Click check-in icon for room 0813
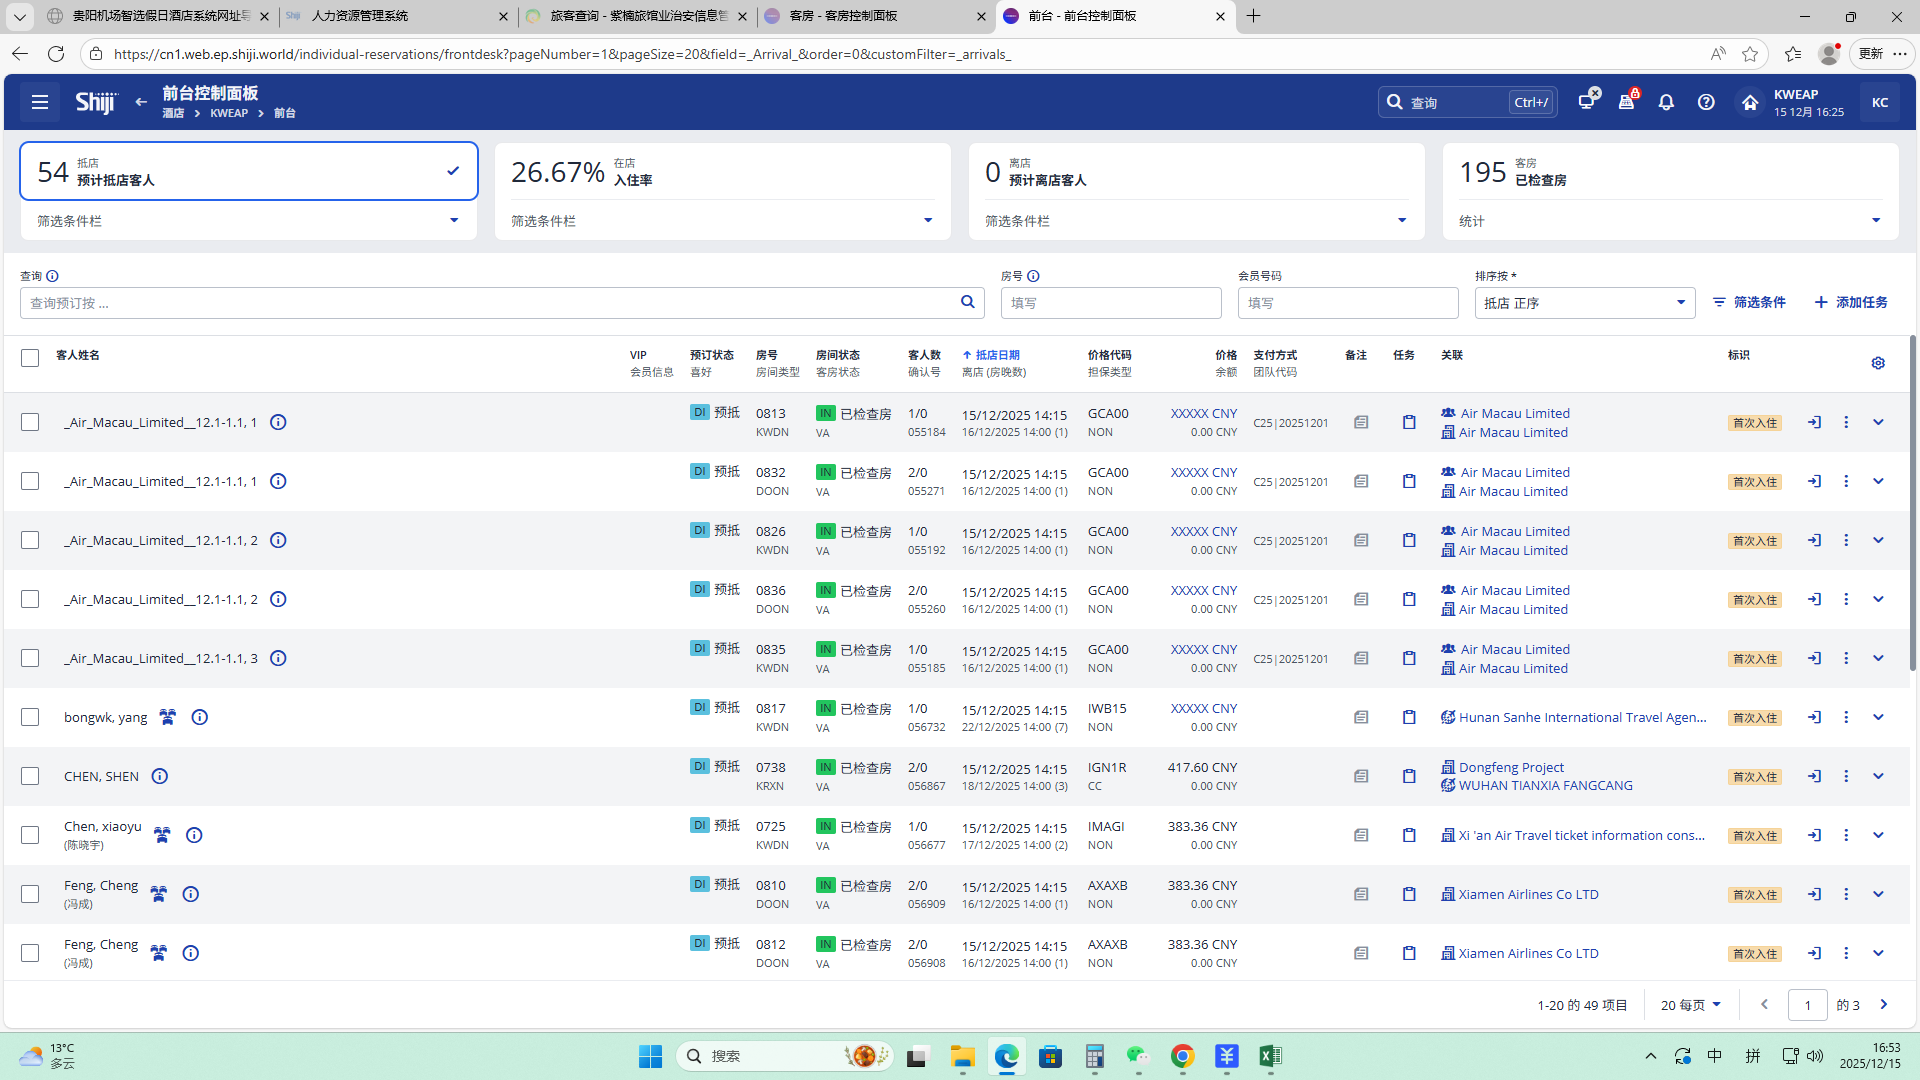Viewport: 1920px width, 1080px height. (1814, 422)
